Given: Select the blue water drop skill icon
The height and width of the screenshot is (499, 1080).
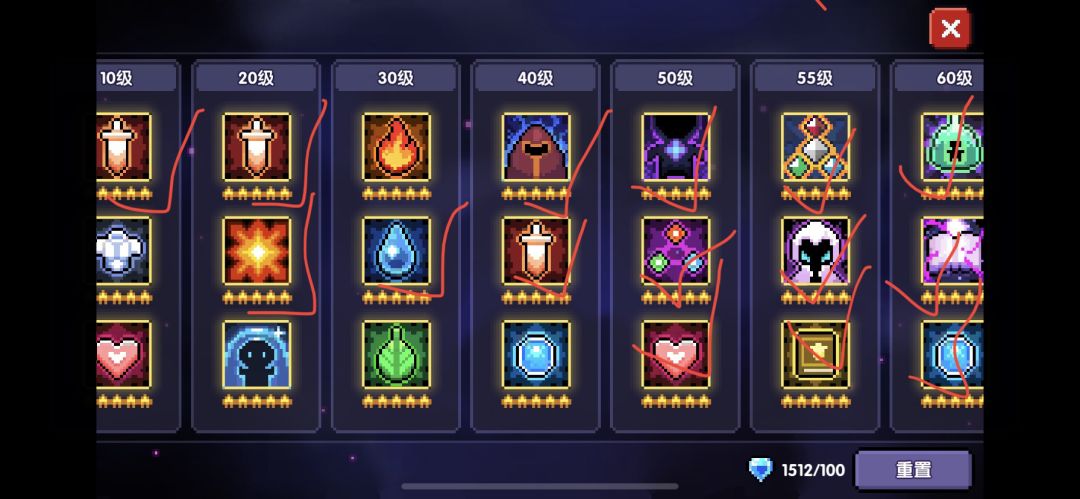Looking at the screenshot, I should tap(396, 251).
